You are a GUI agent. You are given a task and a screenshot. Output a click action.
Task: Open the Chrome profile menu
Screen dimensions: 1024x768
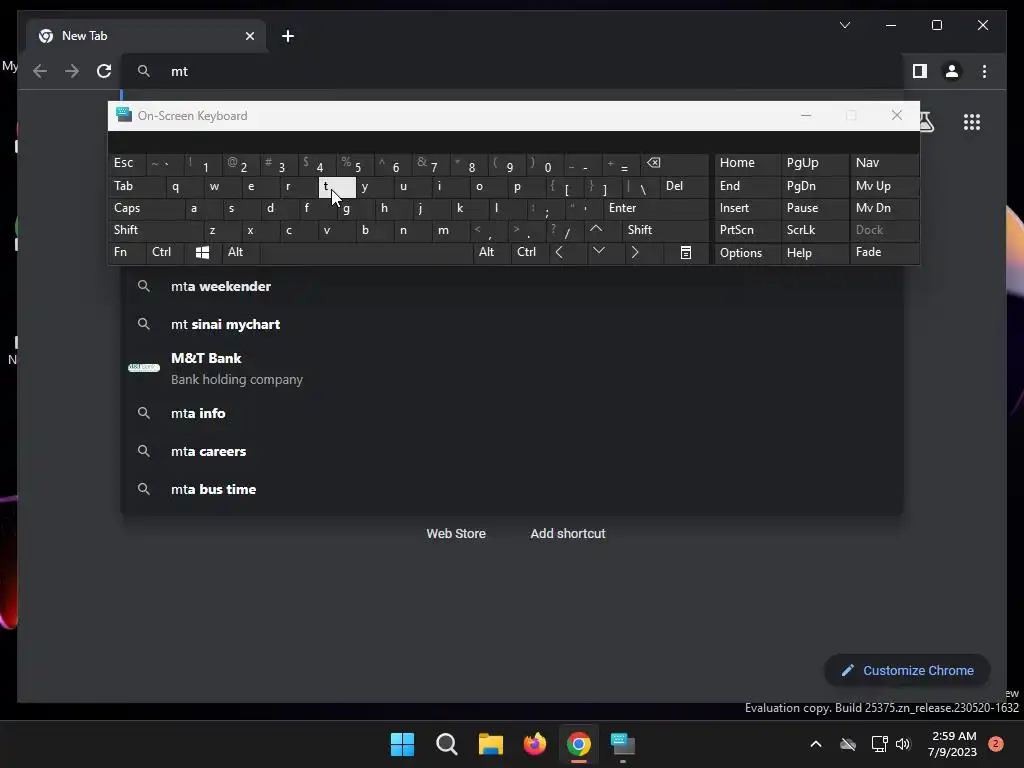point(952,71)
